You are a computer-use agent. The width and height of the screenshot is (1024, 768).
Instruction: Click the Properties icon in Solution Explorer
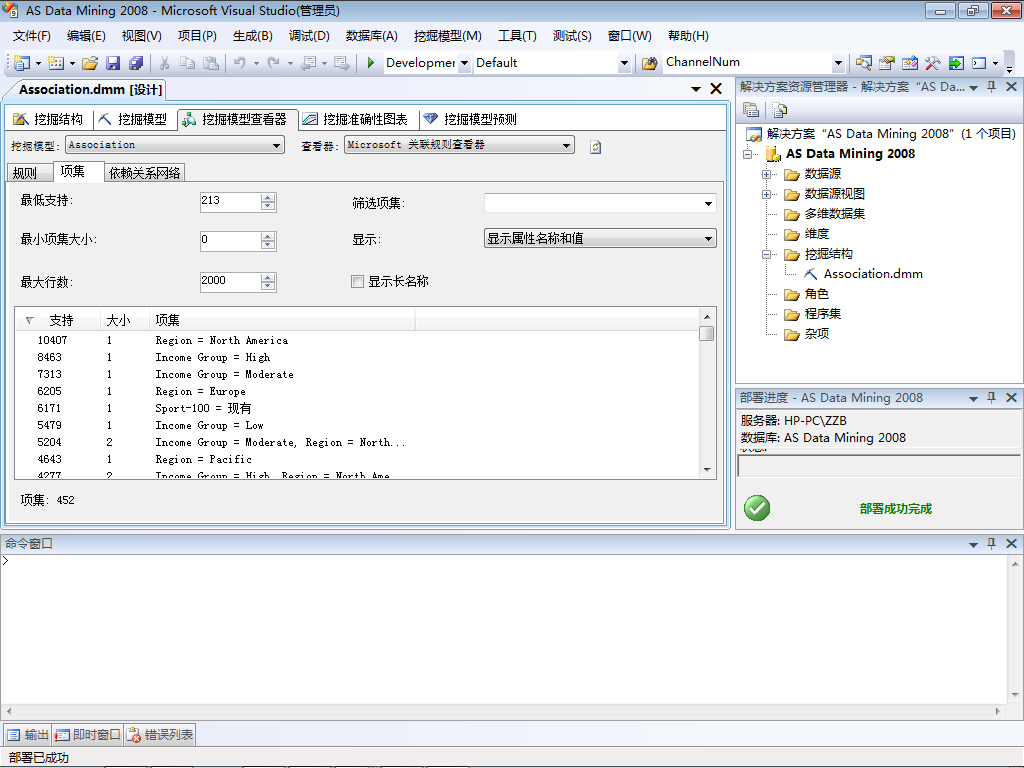click(x=751, y=110)
